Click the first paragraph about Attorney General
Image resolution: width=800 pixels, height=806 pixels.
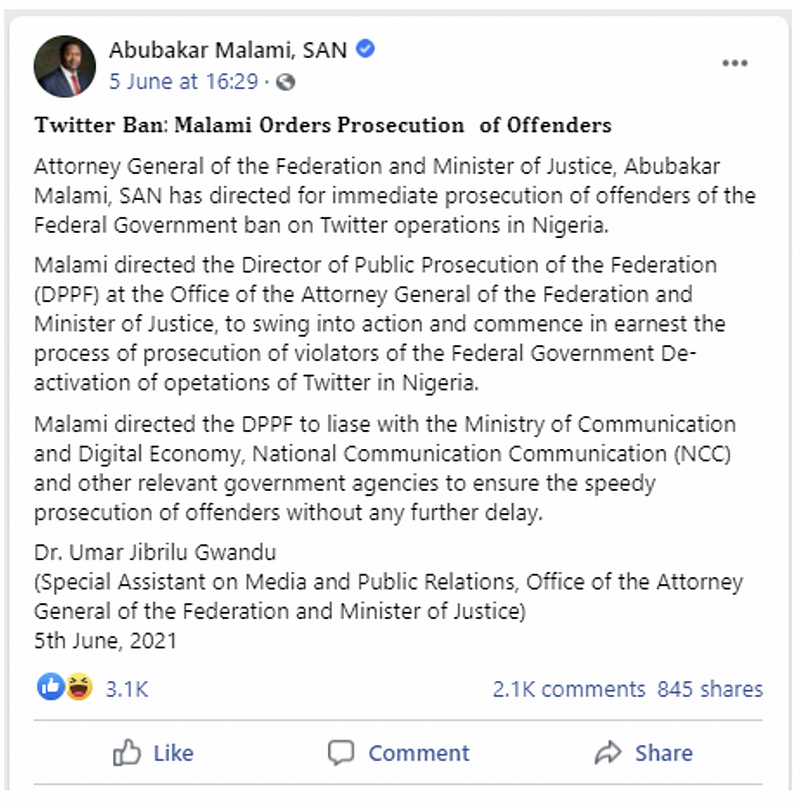(395, 196)
